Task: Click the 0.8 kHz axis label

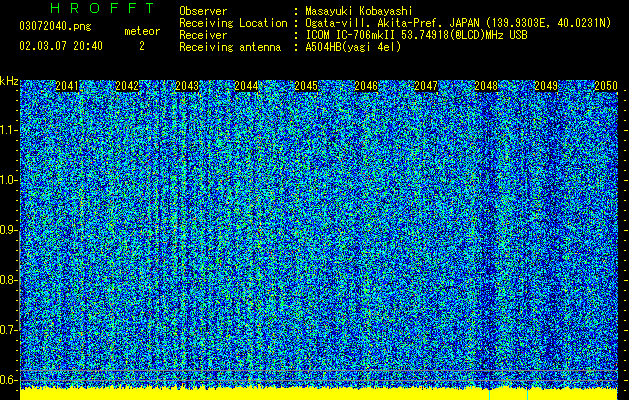Action: coord(8,280)
